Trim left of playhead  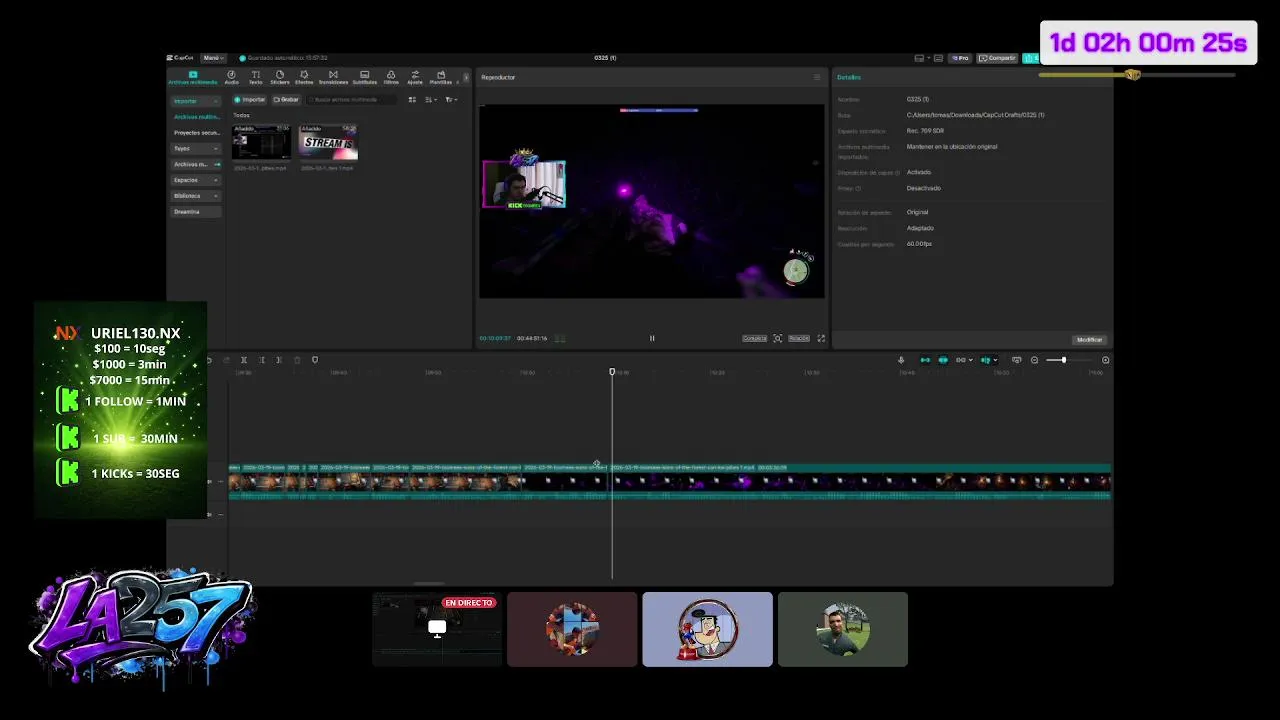pyautogui.click(x=262, y=360)
